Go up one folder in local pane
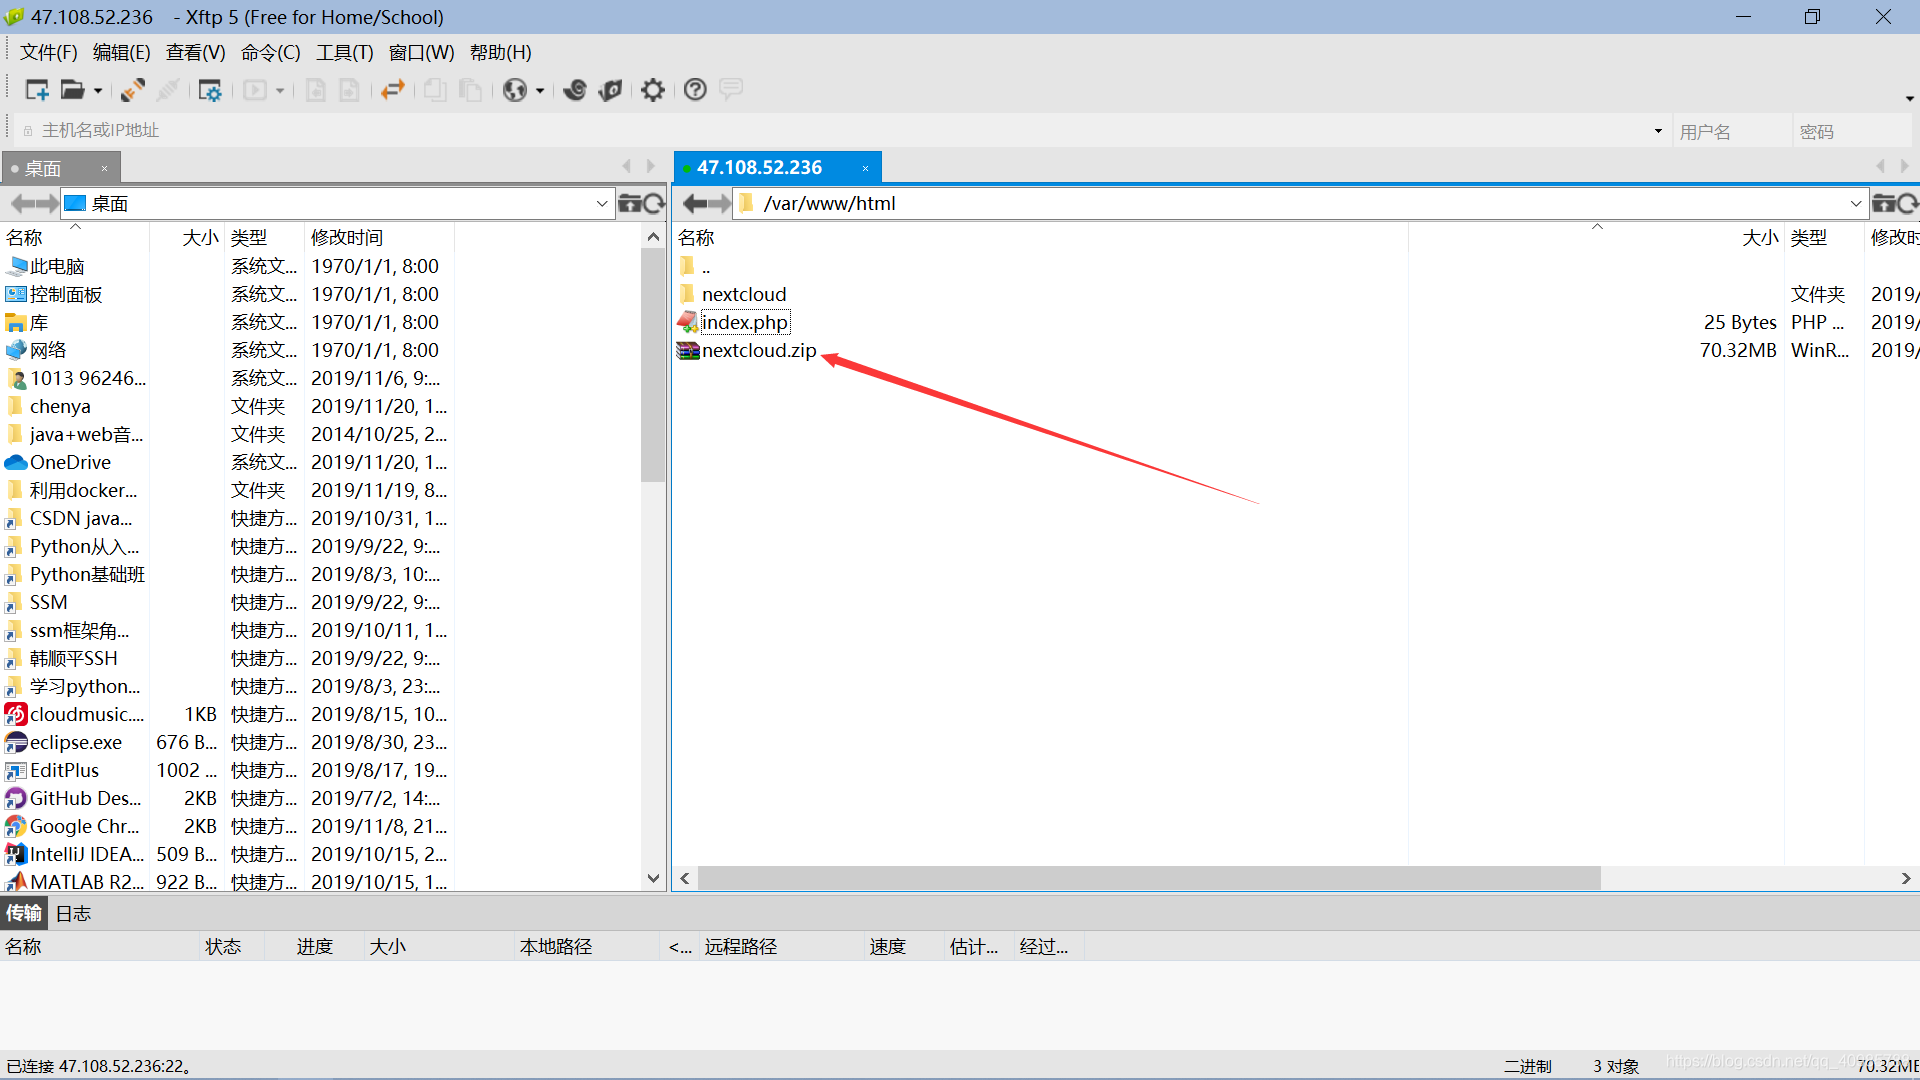The width and height of the screenshot is (1920, 1080). click(630, 204)
